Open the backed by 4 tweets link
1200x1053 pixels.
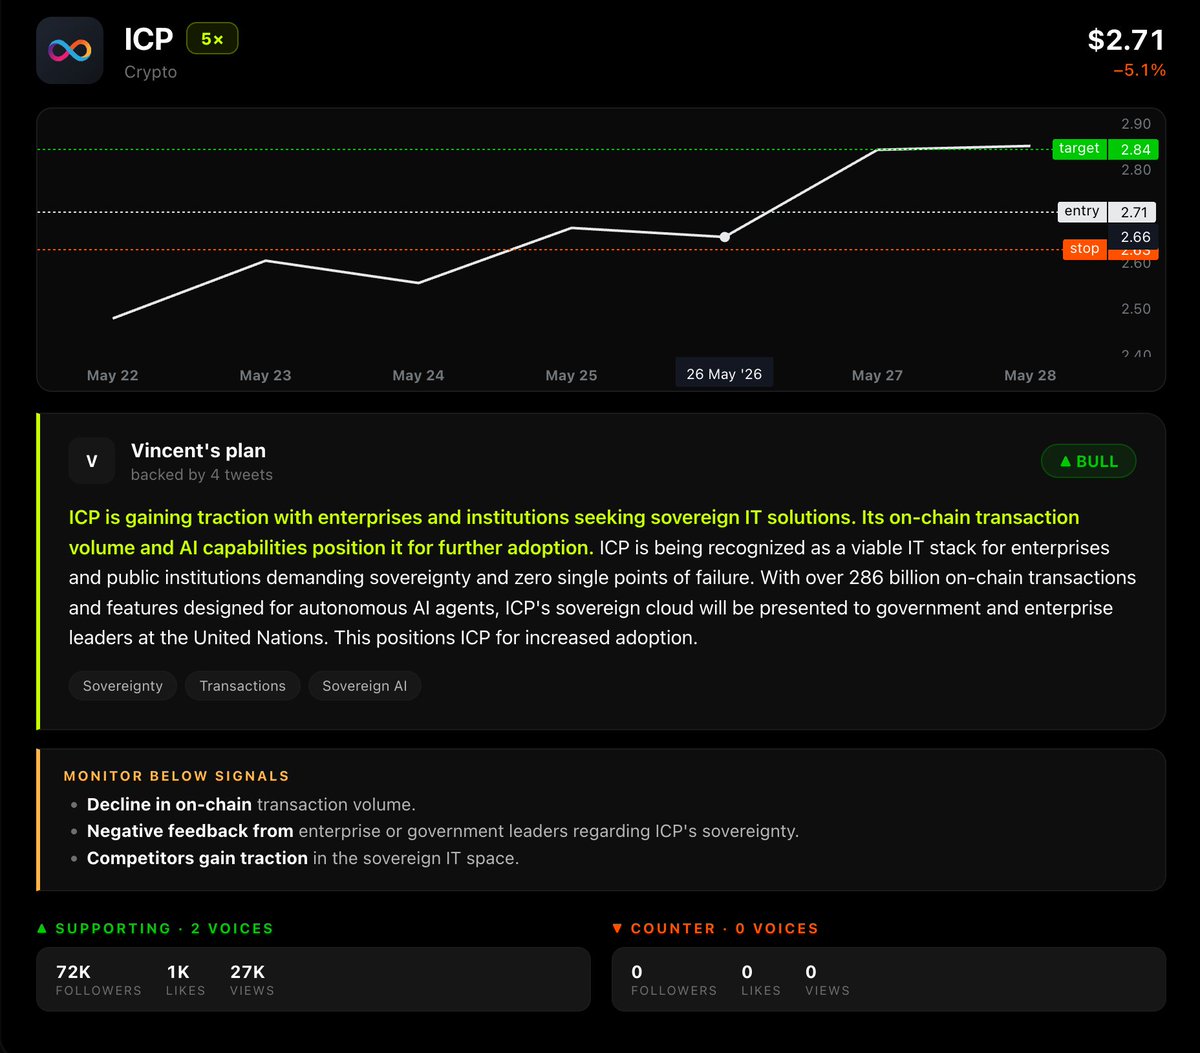(202, 475)
